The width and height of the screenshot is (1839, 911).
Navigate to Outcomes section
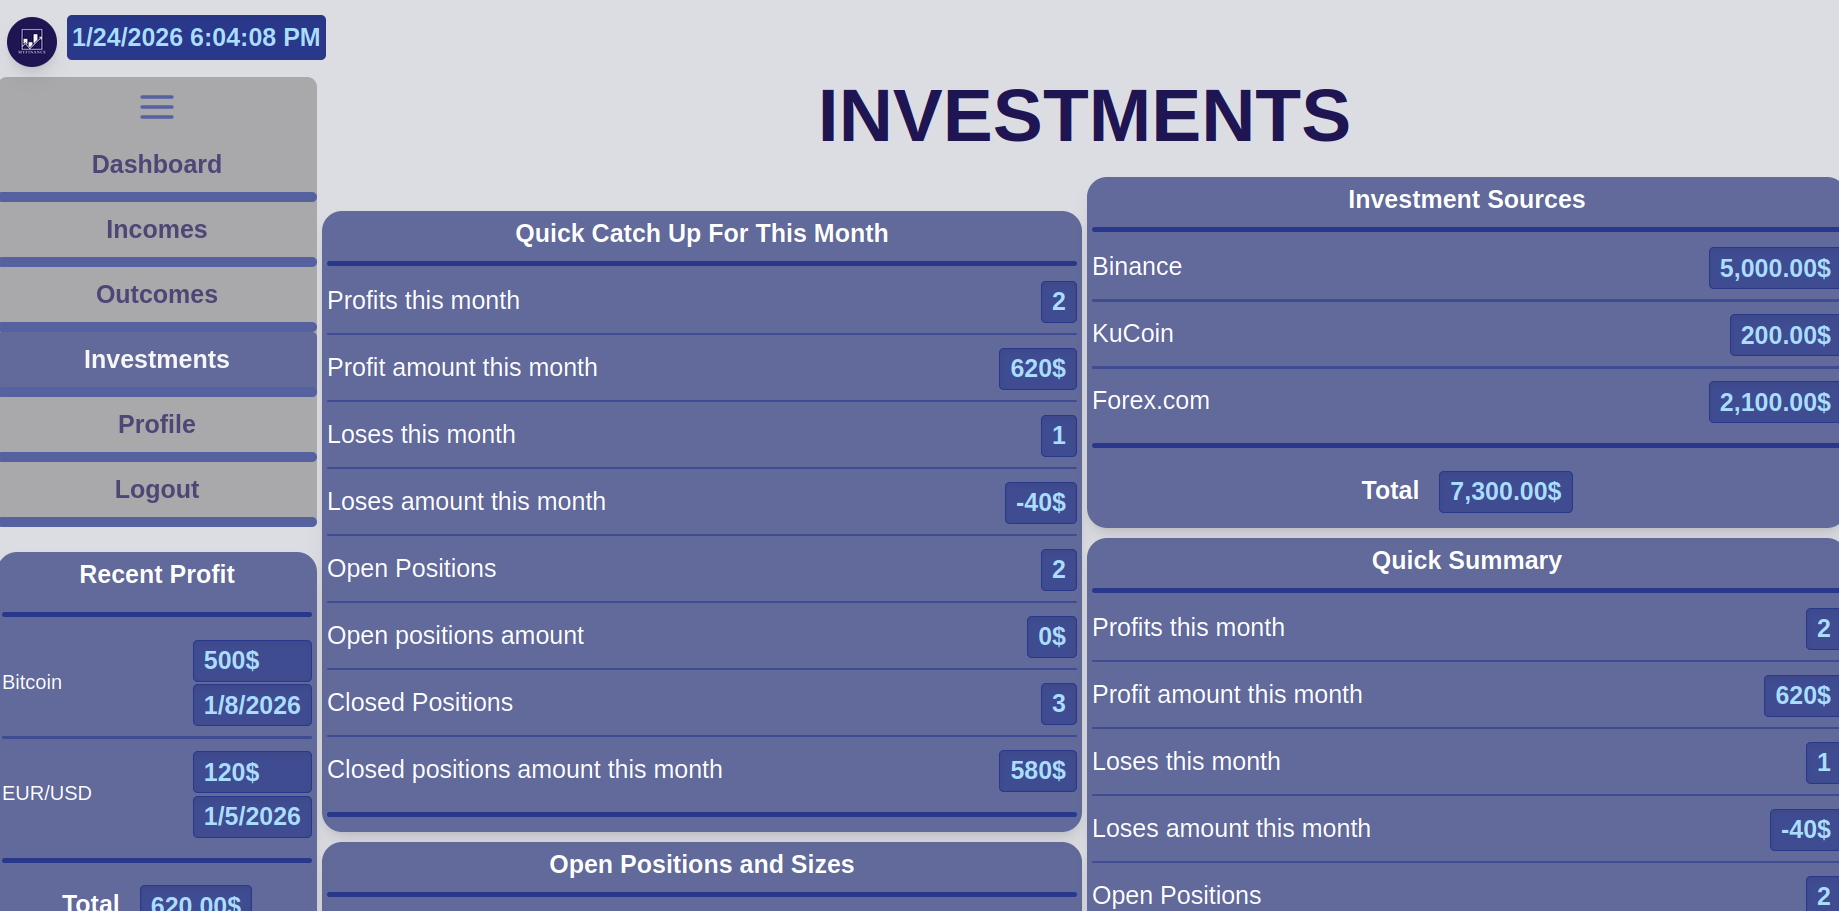[157, 295]
